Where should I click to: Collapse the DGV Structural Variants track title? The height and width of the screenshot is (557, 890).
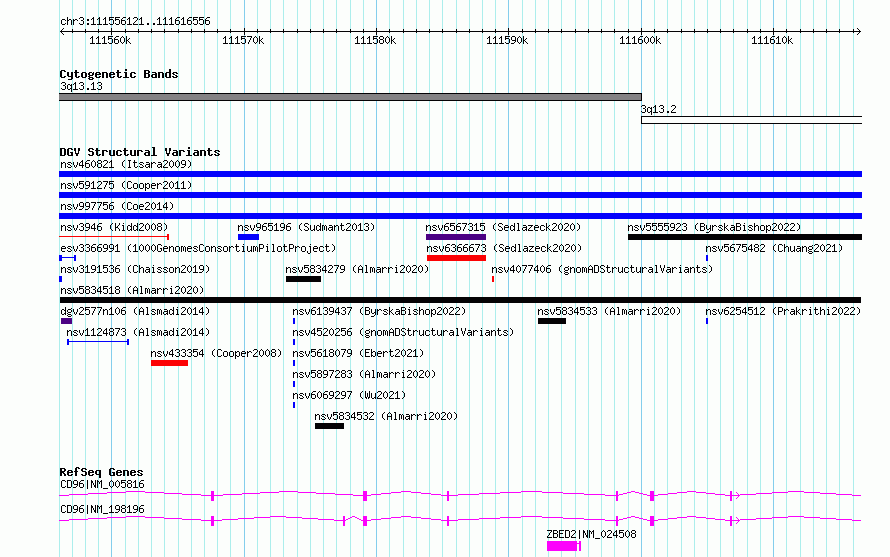(x=140, y=152)
